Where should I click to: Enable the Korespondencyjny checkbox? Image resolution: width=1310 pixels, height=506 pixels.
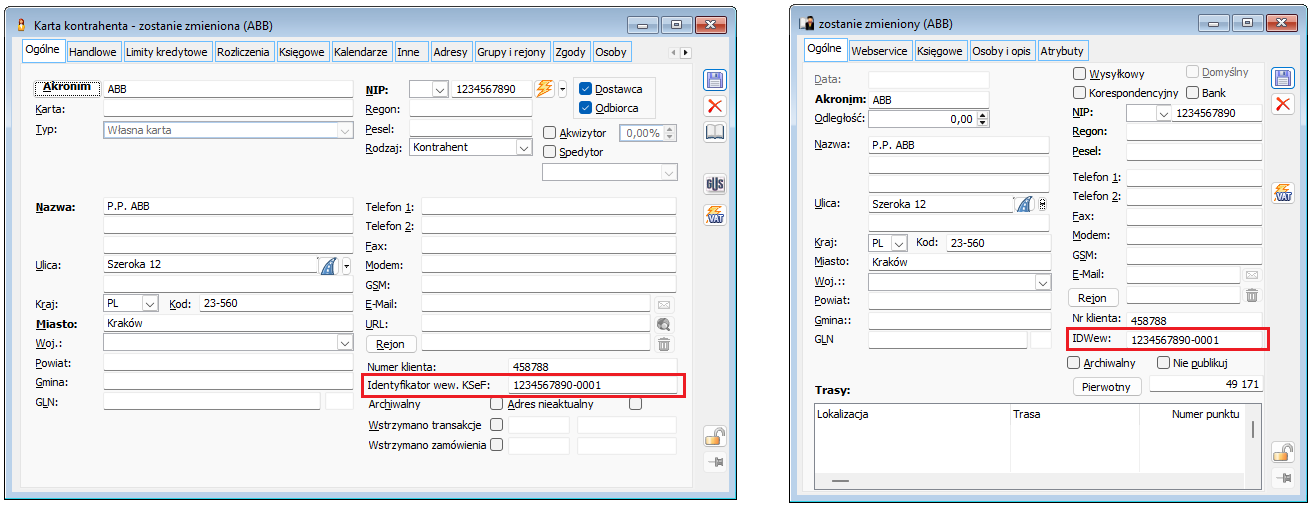coord(1079,92)
